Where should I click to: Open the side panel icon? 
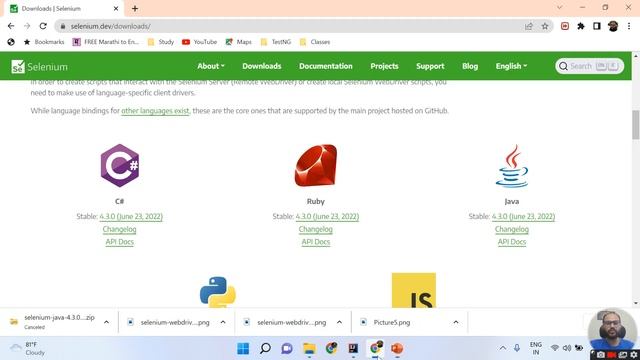click(597, 26)
